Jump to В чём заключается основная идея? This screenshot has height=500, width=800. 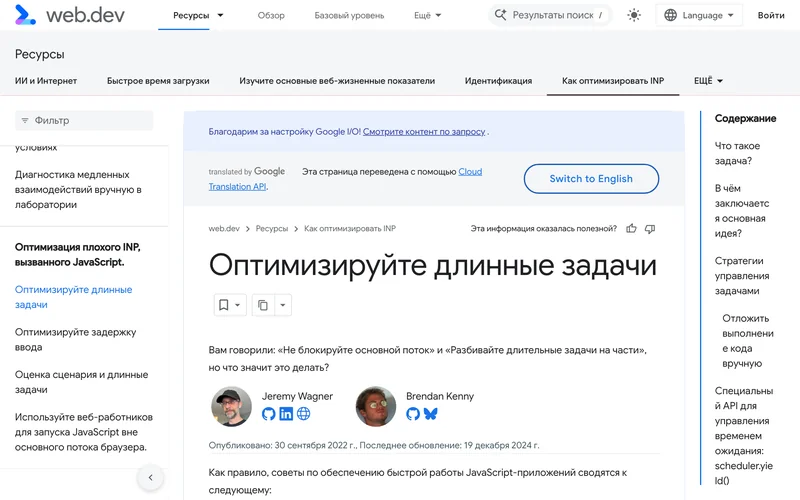pos(741,211)
